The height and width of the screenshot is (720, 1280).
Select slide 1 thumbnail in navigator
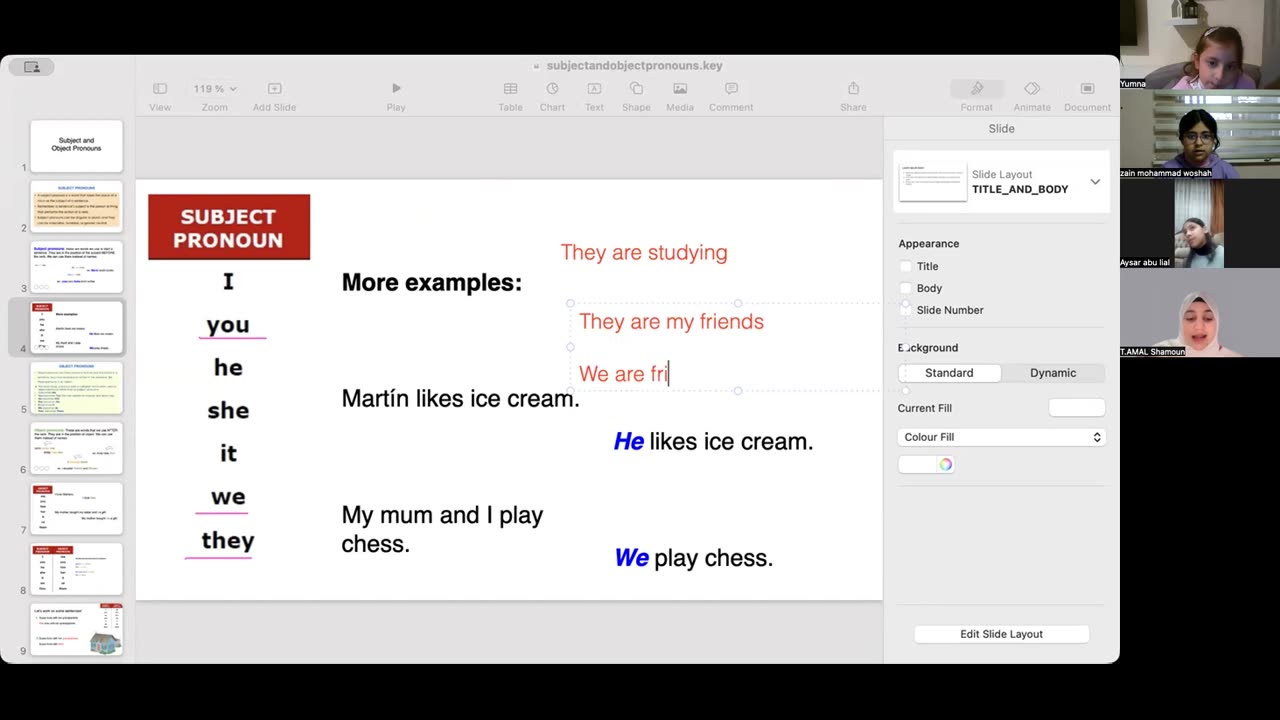76,146
